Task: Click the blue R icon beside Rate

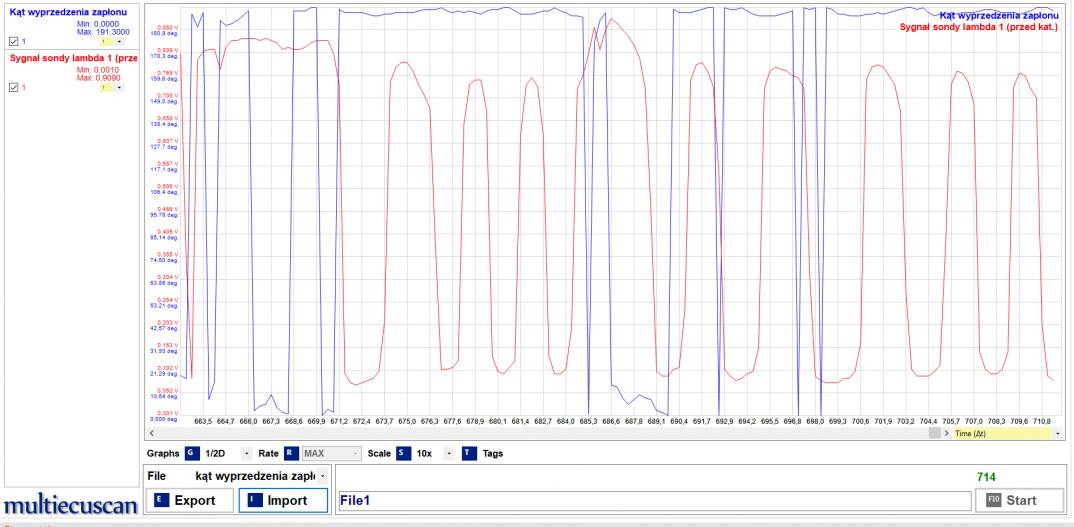Action: pyautogui.click(x=290, y=453)
